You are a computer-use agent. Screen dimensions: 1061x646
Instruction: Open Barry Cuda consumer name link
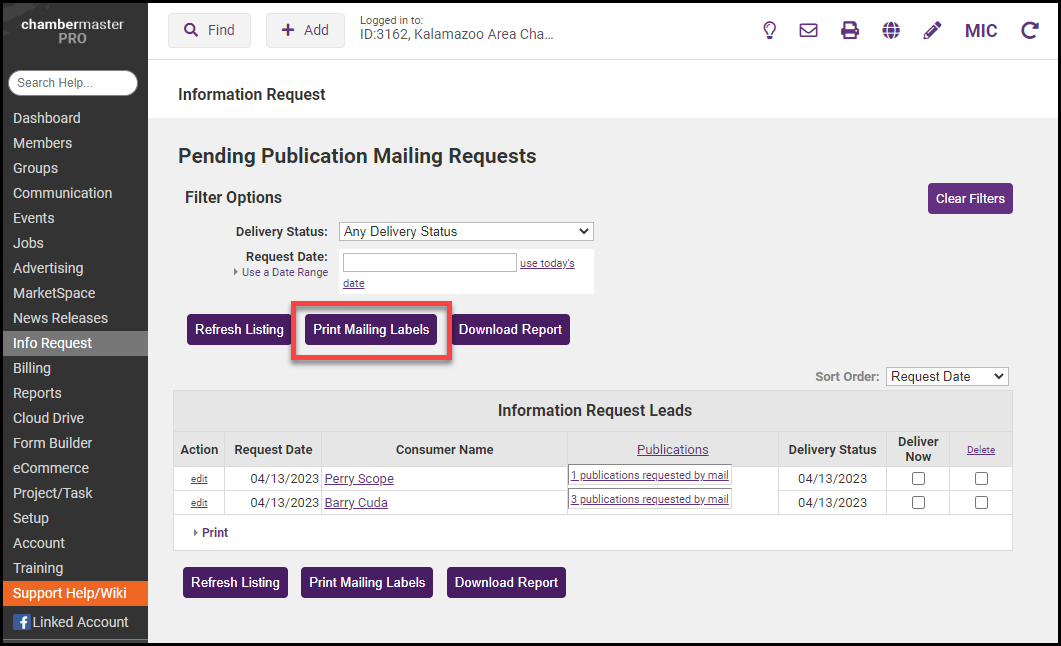[x=356, y=503]
